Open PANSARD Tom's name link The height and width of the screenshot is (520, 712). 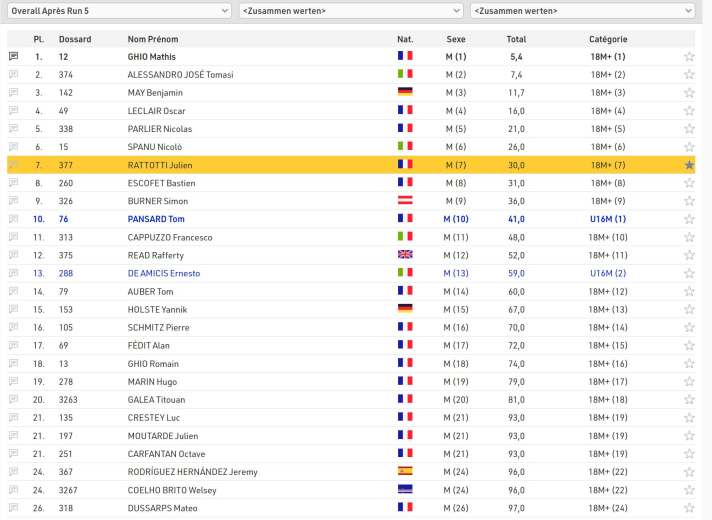click(156, 219)
